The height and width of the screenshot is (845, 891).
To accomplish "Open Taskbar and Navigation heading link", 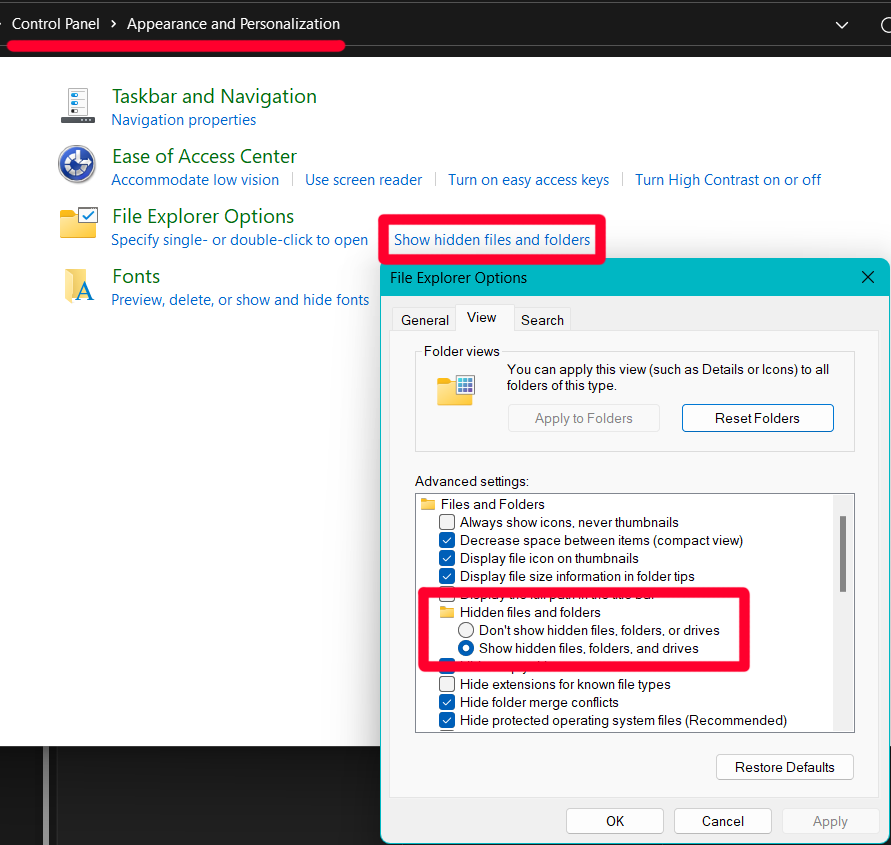I will pos(214,96).
